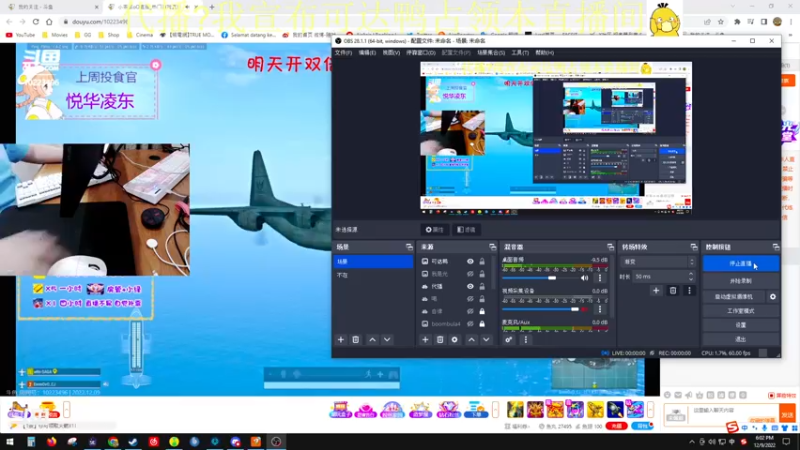This screenshot has height=450, width=800.
Task: Show the boombula4 source eye toggle
Action: (x=470, y=324)
